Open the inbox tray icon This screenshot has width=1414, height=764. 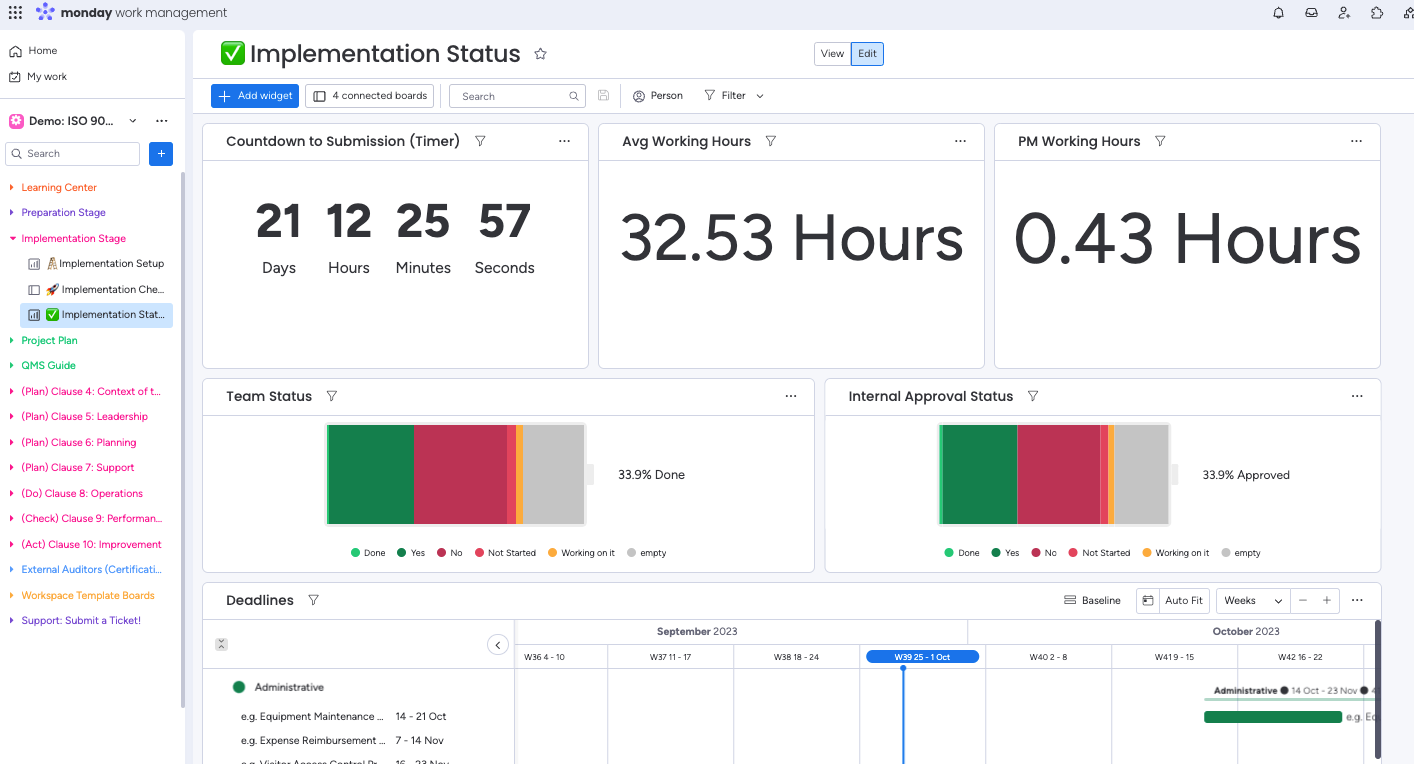coord(1311,13)
